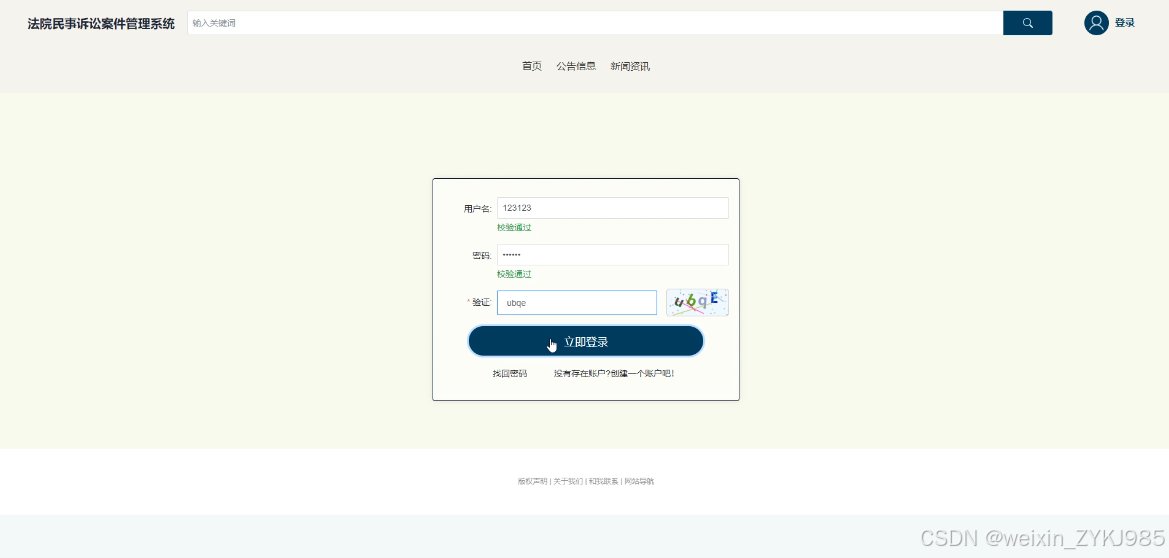1169x558 pixels.
Task: Focus the 输入关键词 search field
Action: pyautogui.click(x=595, y=23)
